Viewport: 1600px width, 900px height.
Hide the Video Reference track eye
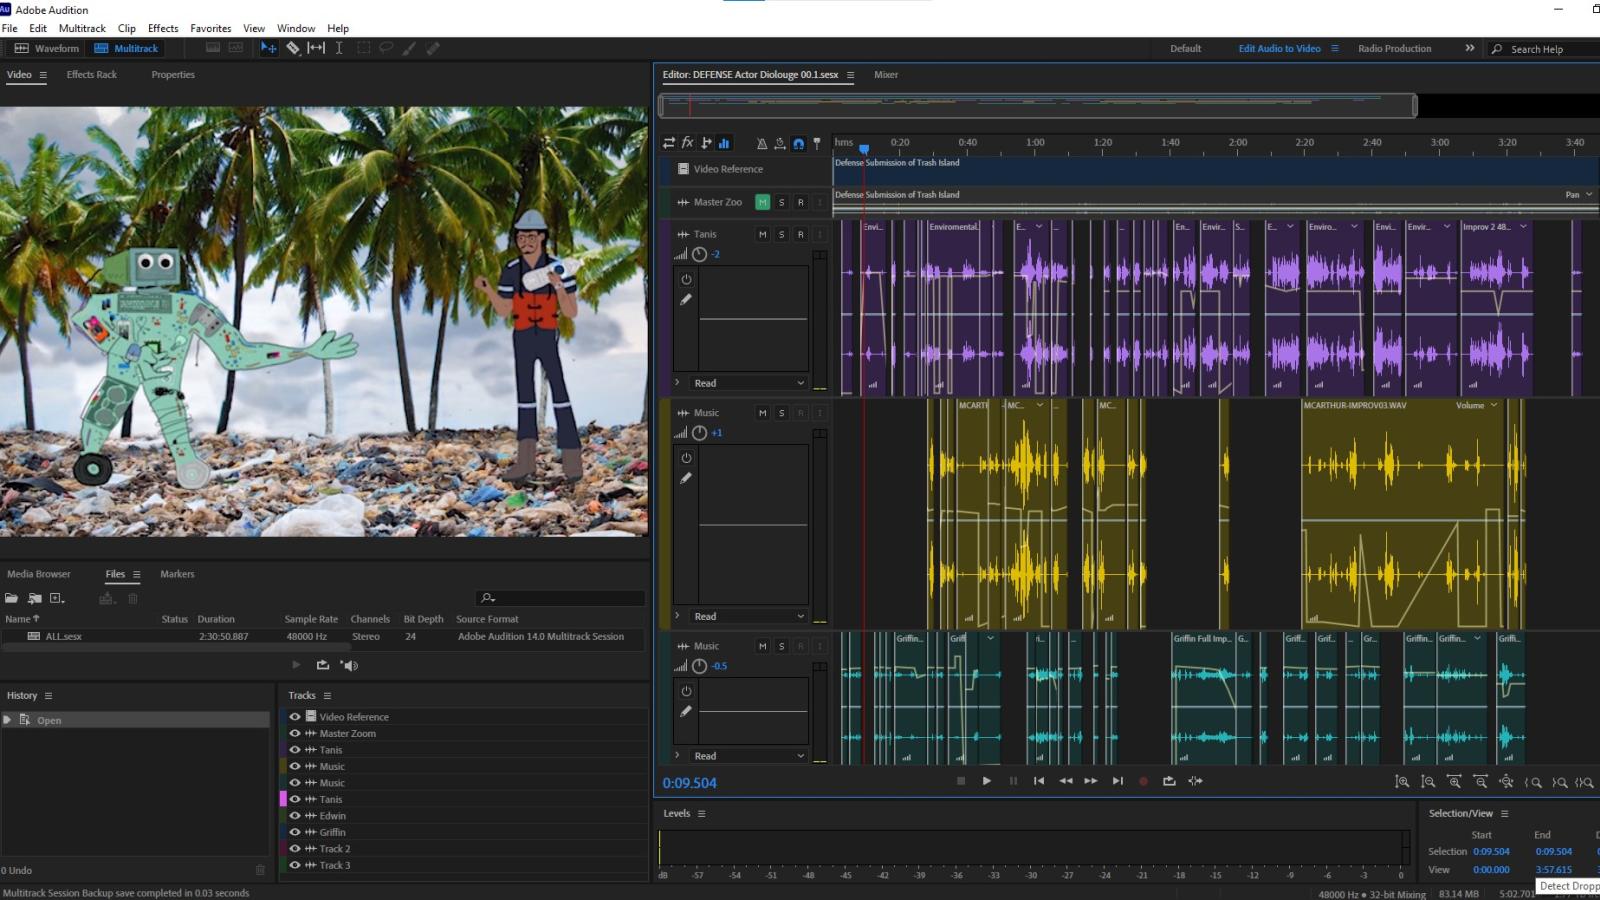[295, 716]
